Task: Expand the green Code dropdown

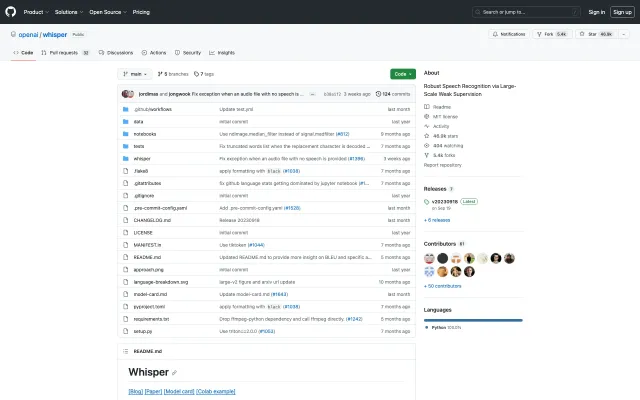Action: (402, 74)
